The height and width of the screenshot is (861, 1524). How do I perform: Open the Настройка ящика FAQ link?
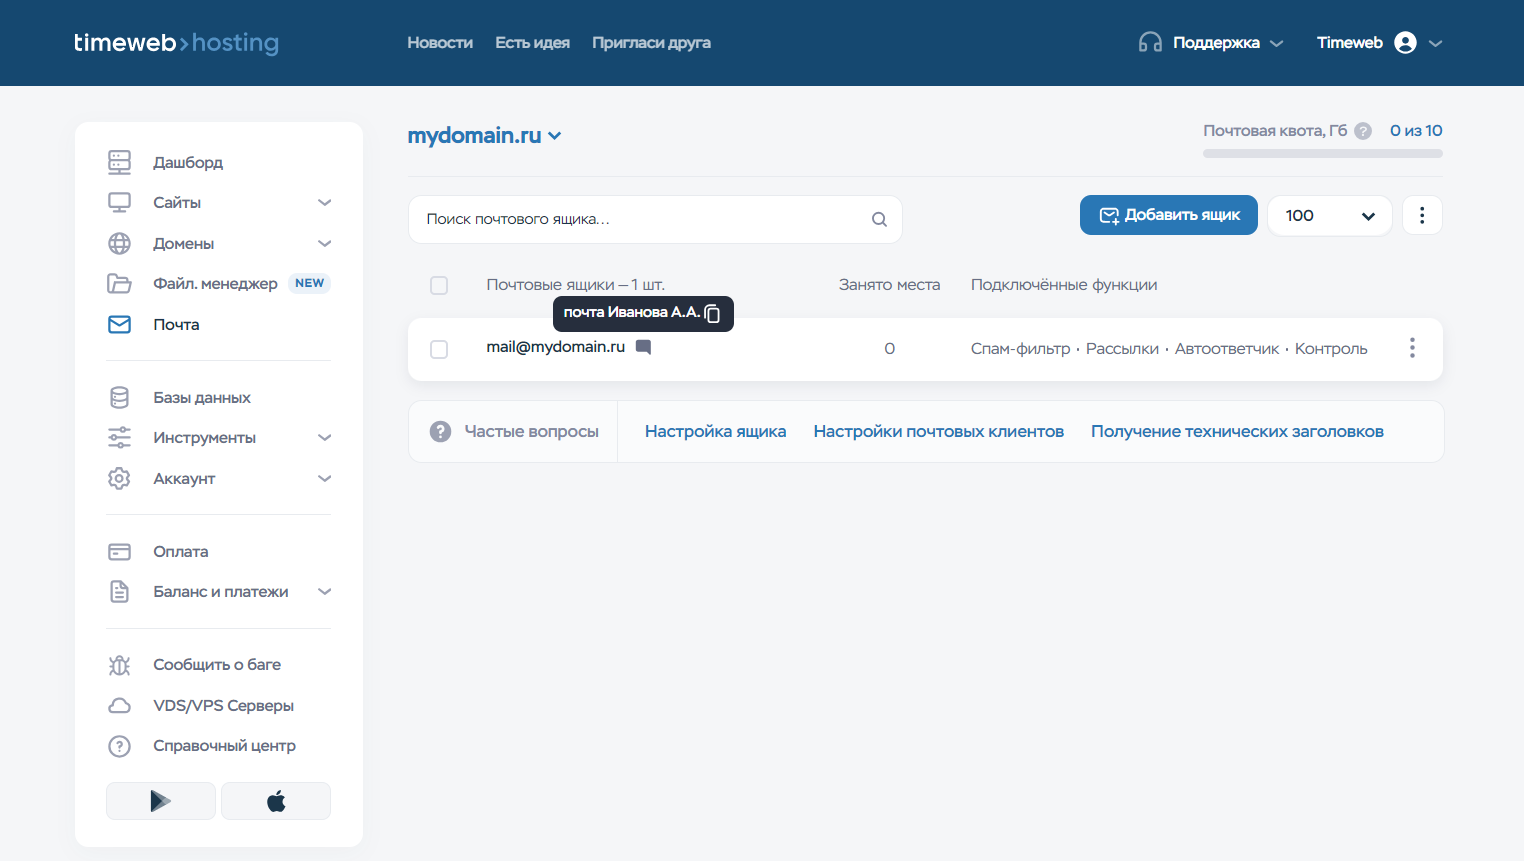[x=715, y=432]
